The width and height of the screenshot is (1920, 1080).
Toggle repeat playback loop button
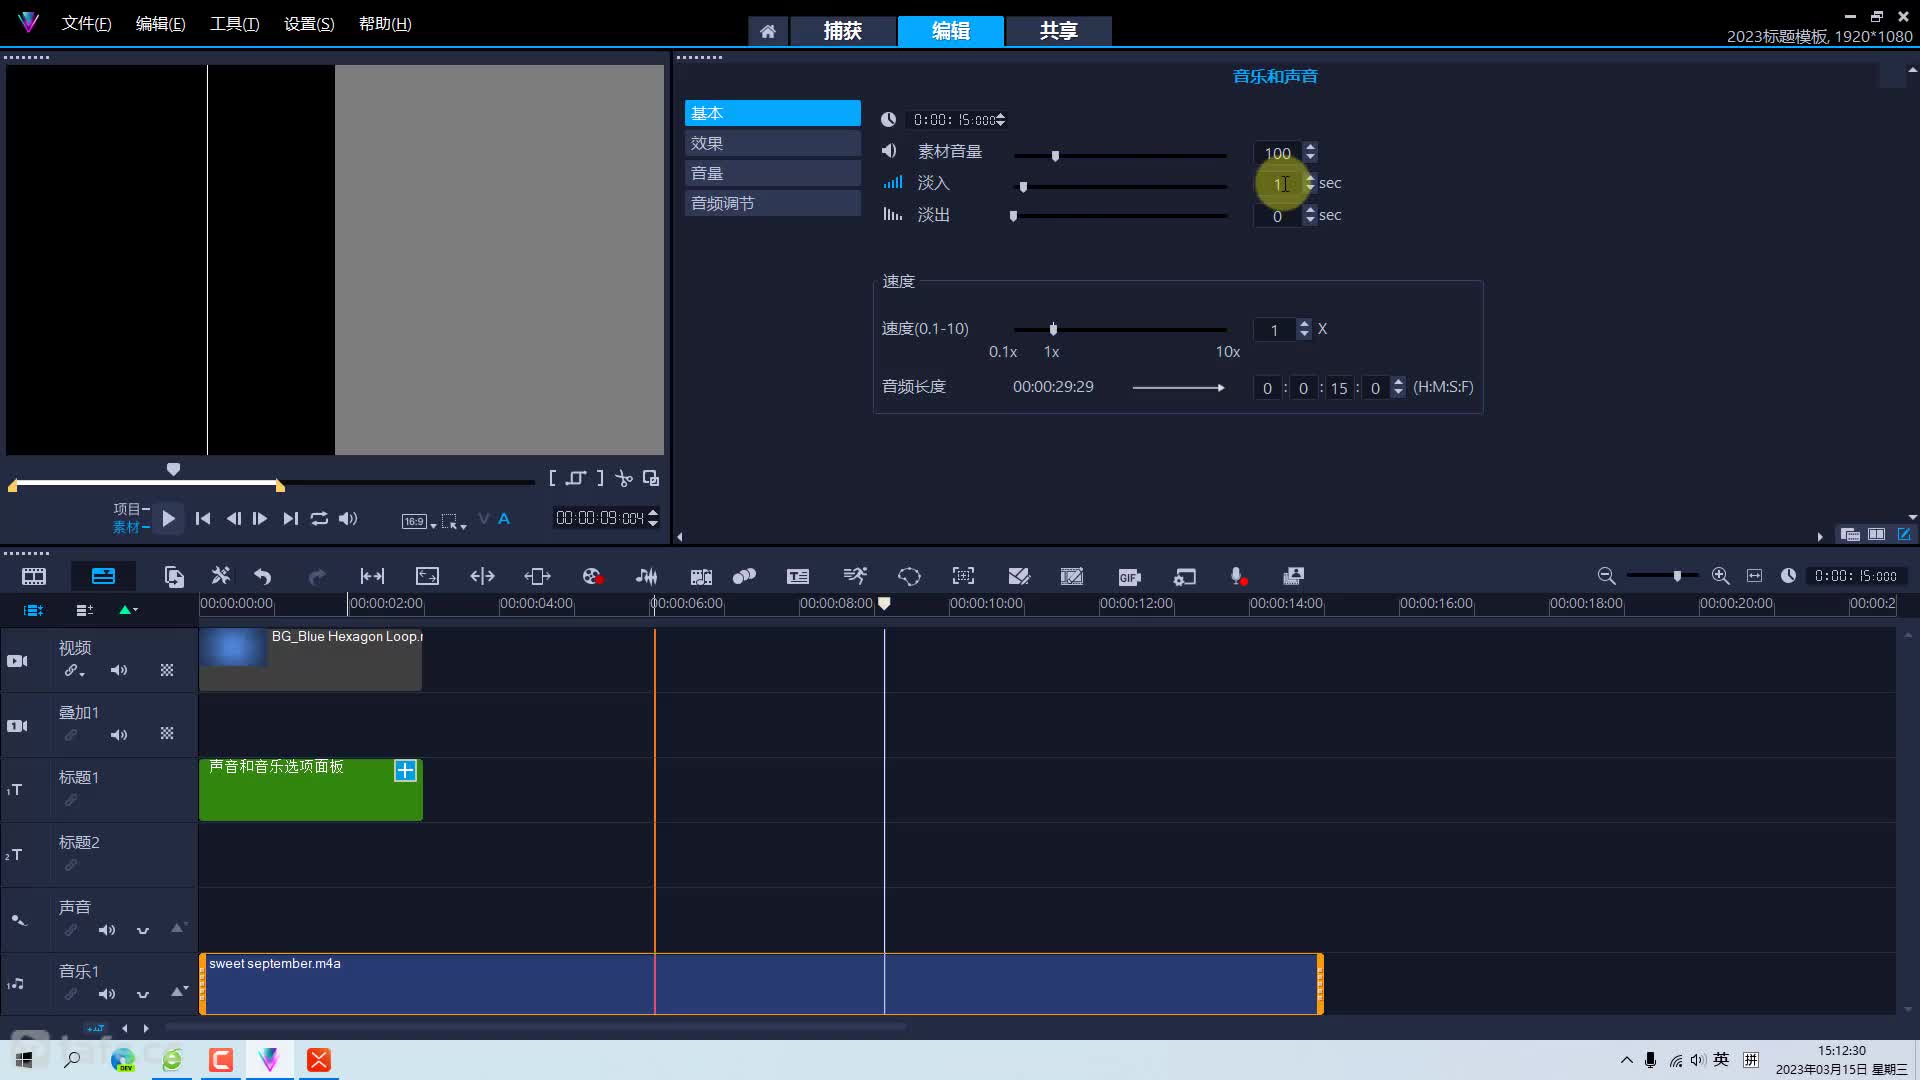click(319, 518)
